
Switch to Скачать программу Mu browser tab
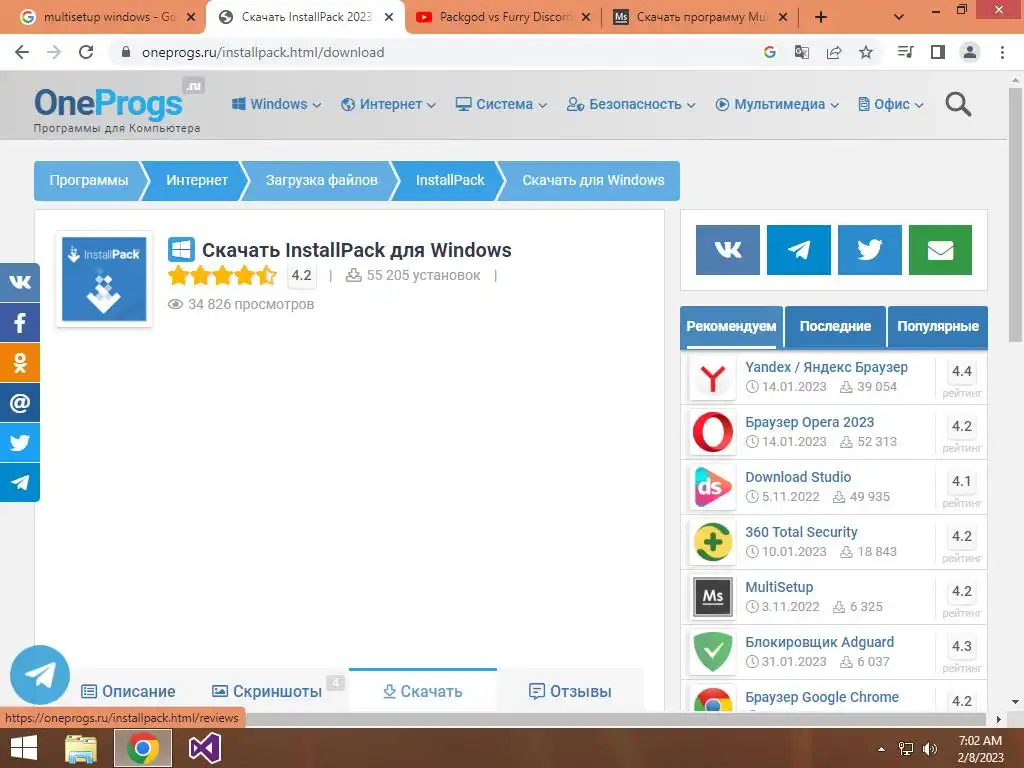(x=699, y=17)
